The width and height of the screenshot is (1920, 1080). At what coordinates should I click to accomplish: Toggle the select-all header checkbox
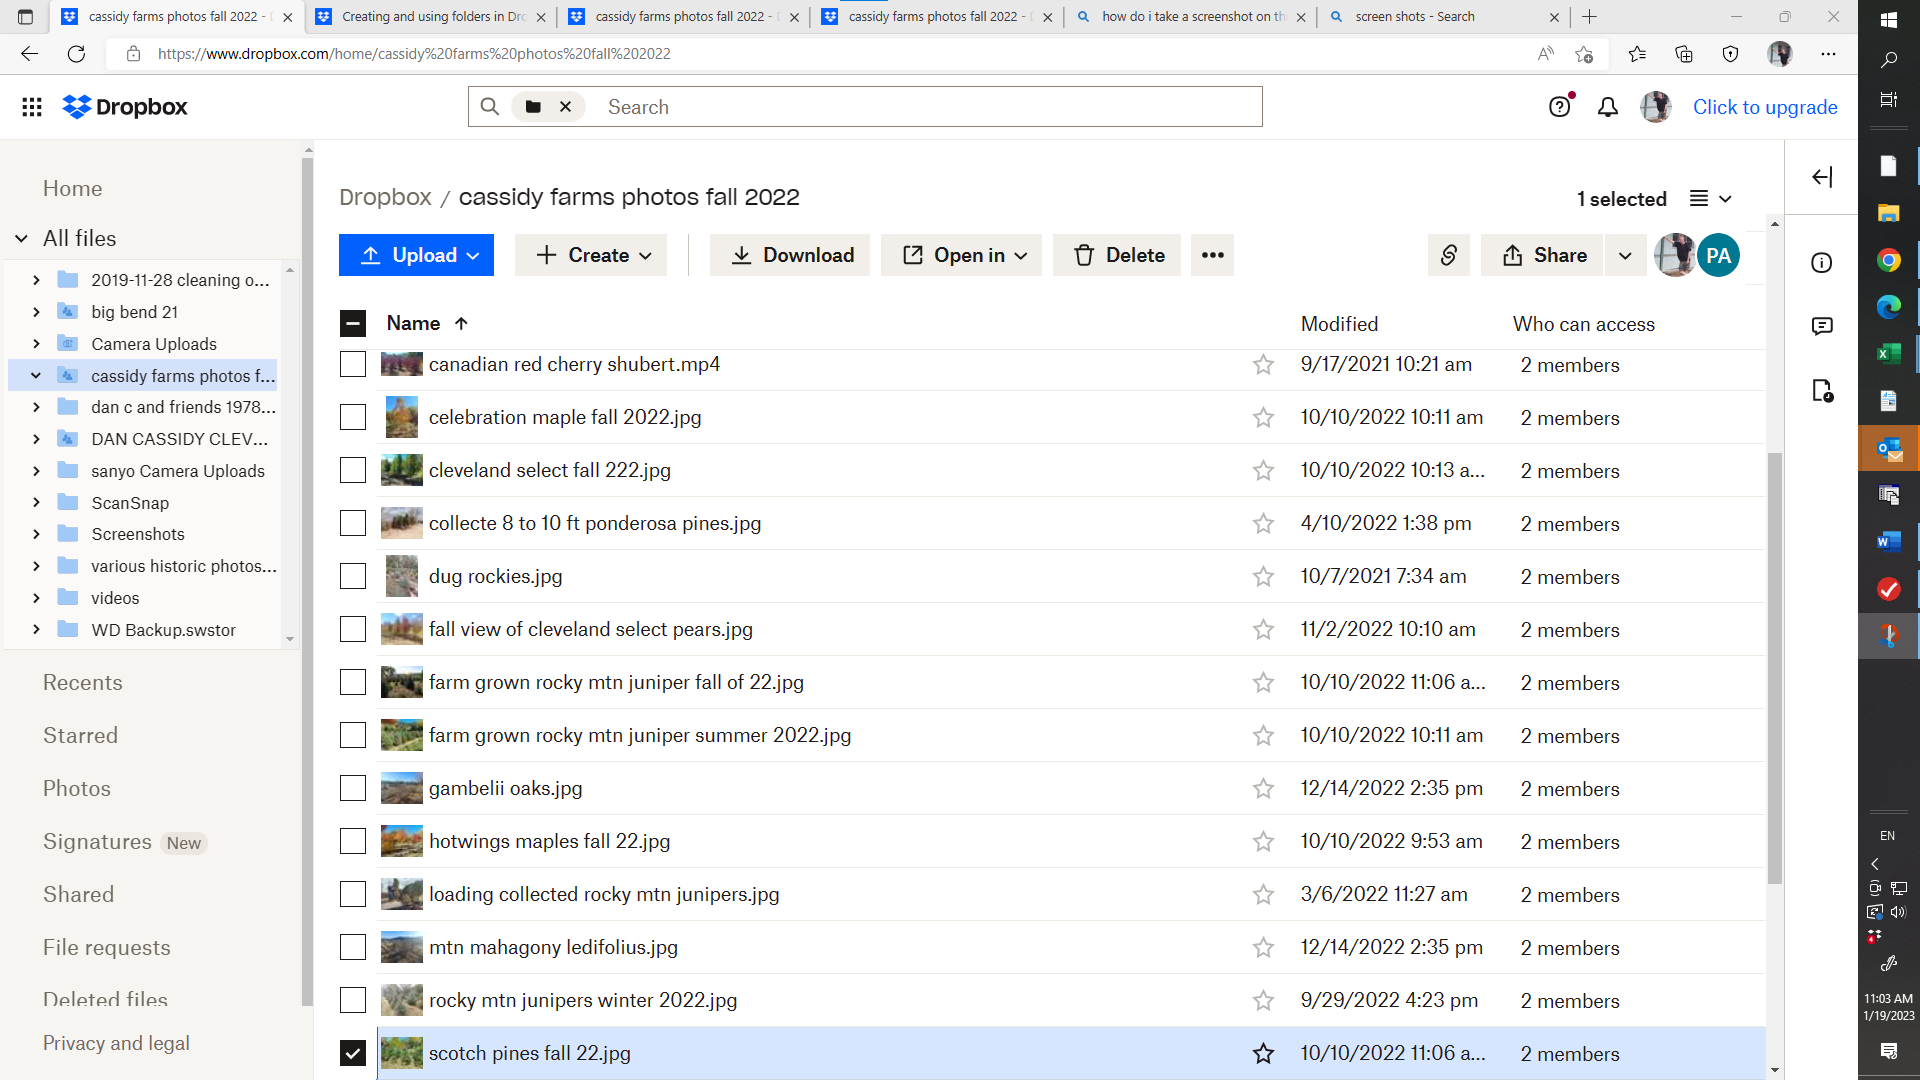coord(353,323)
